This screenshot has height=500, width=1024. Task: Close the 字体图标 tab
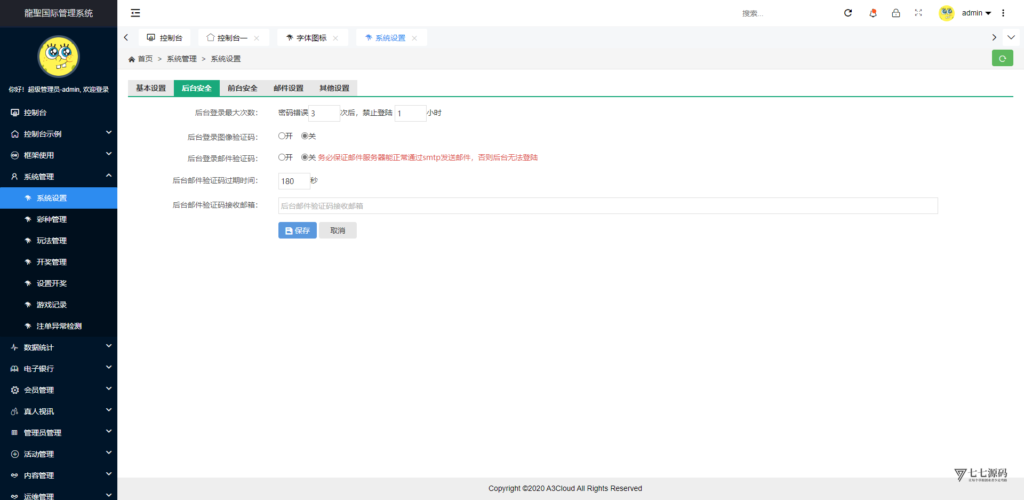[335, 38]
